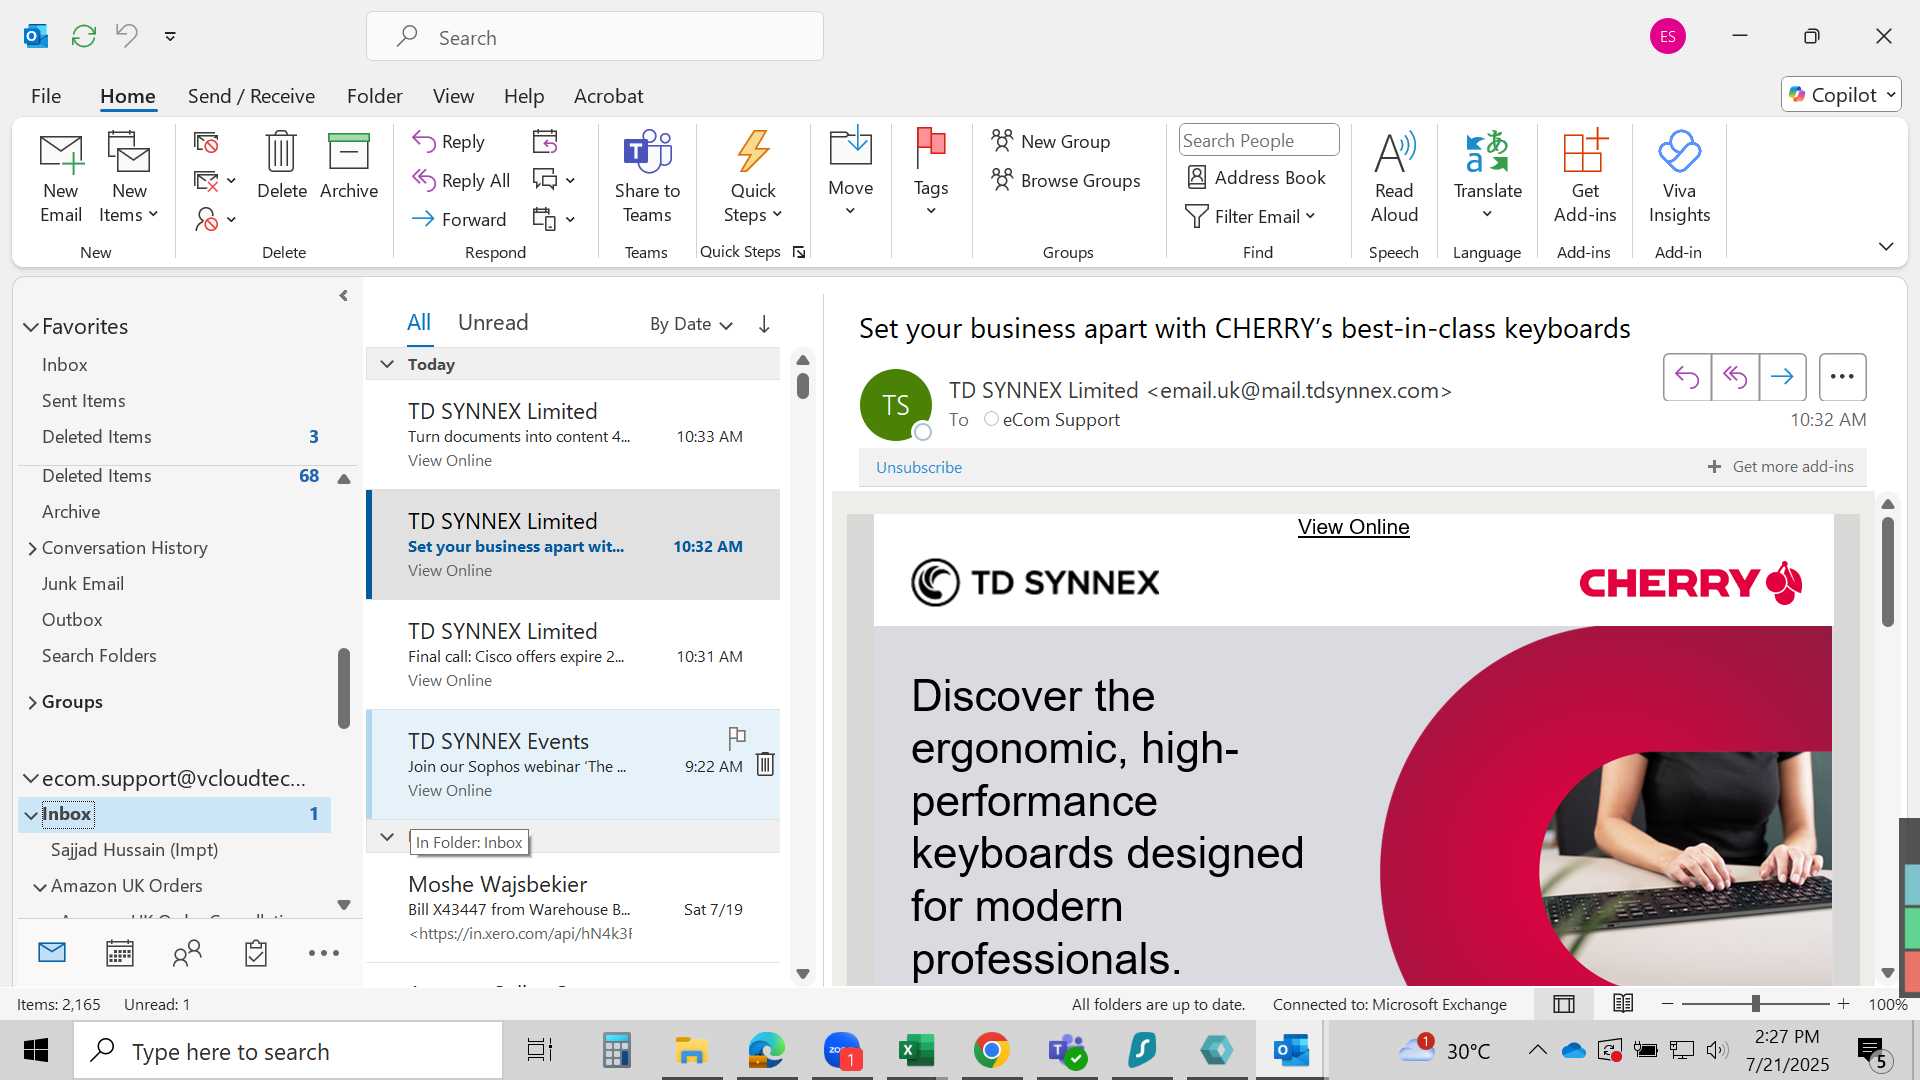Open the Acrobat tab
This screenshot has height=1080, width=1920.
pos(608,96)
